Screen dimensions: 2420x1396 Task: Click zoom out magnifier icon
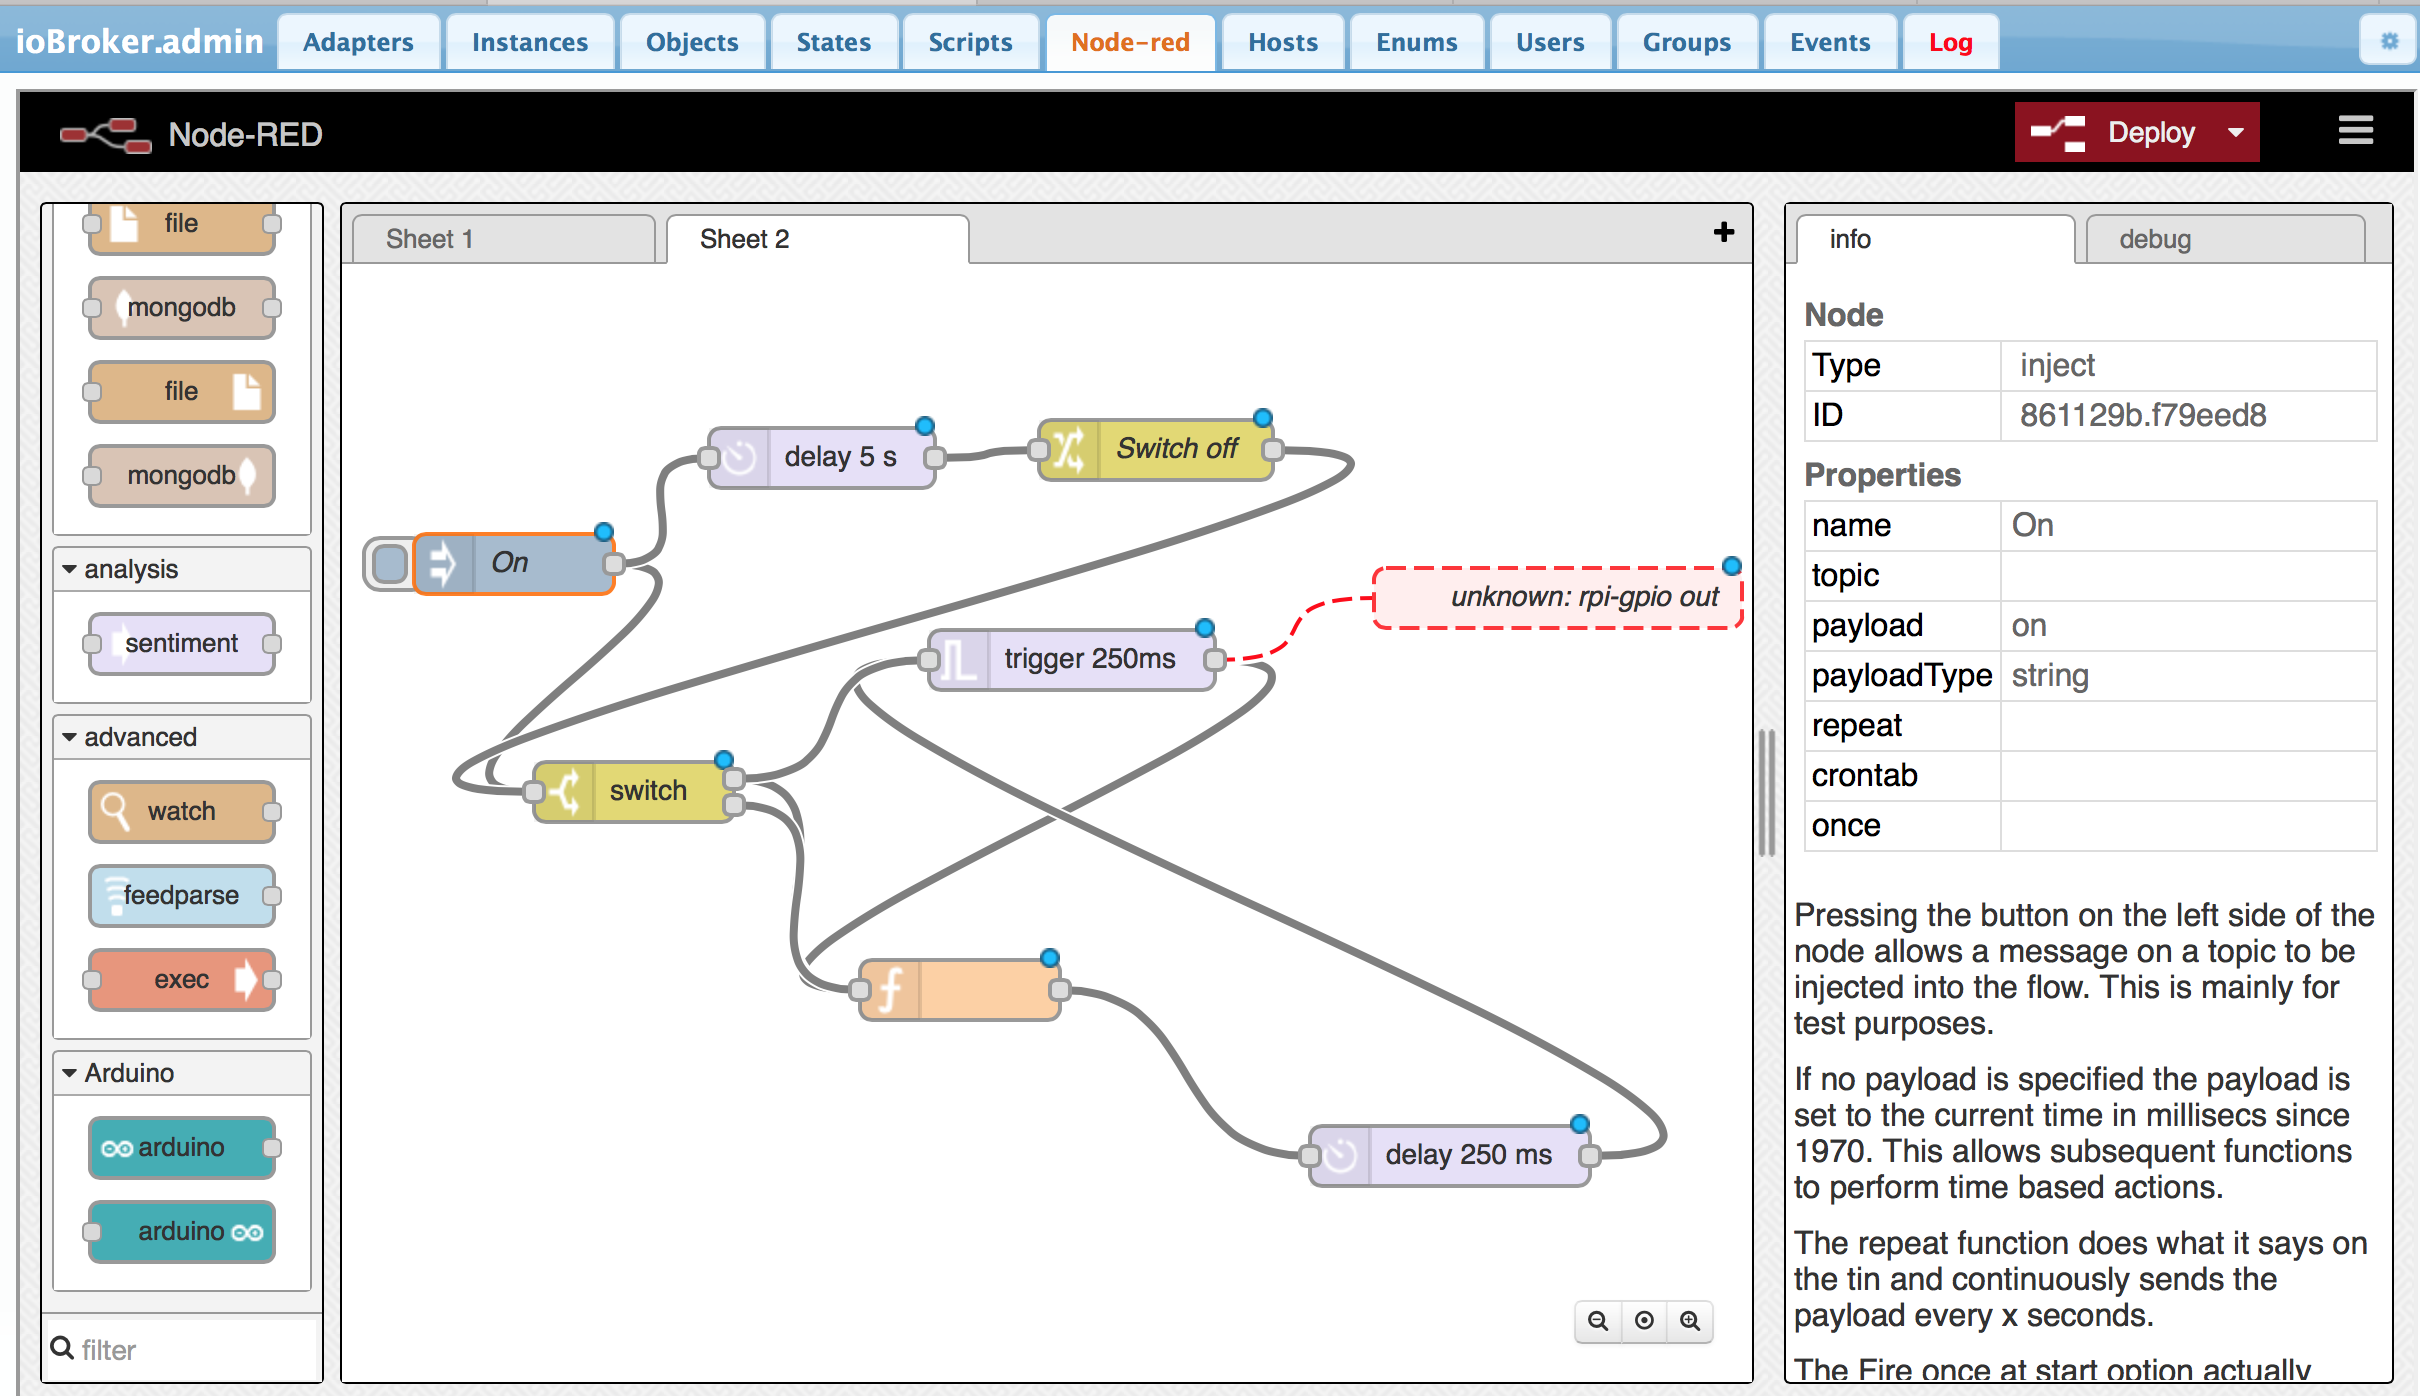(x=1597, y=1321)
